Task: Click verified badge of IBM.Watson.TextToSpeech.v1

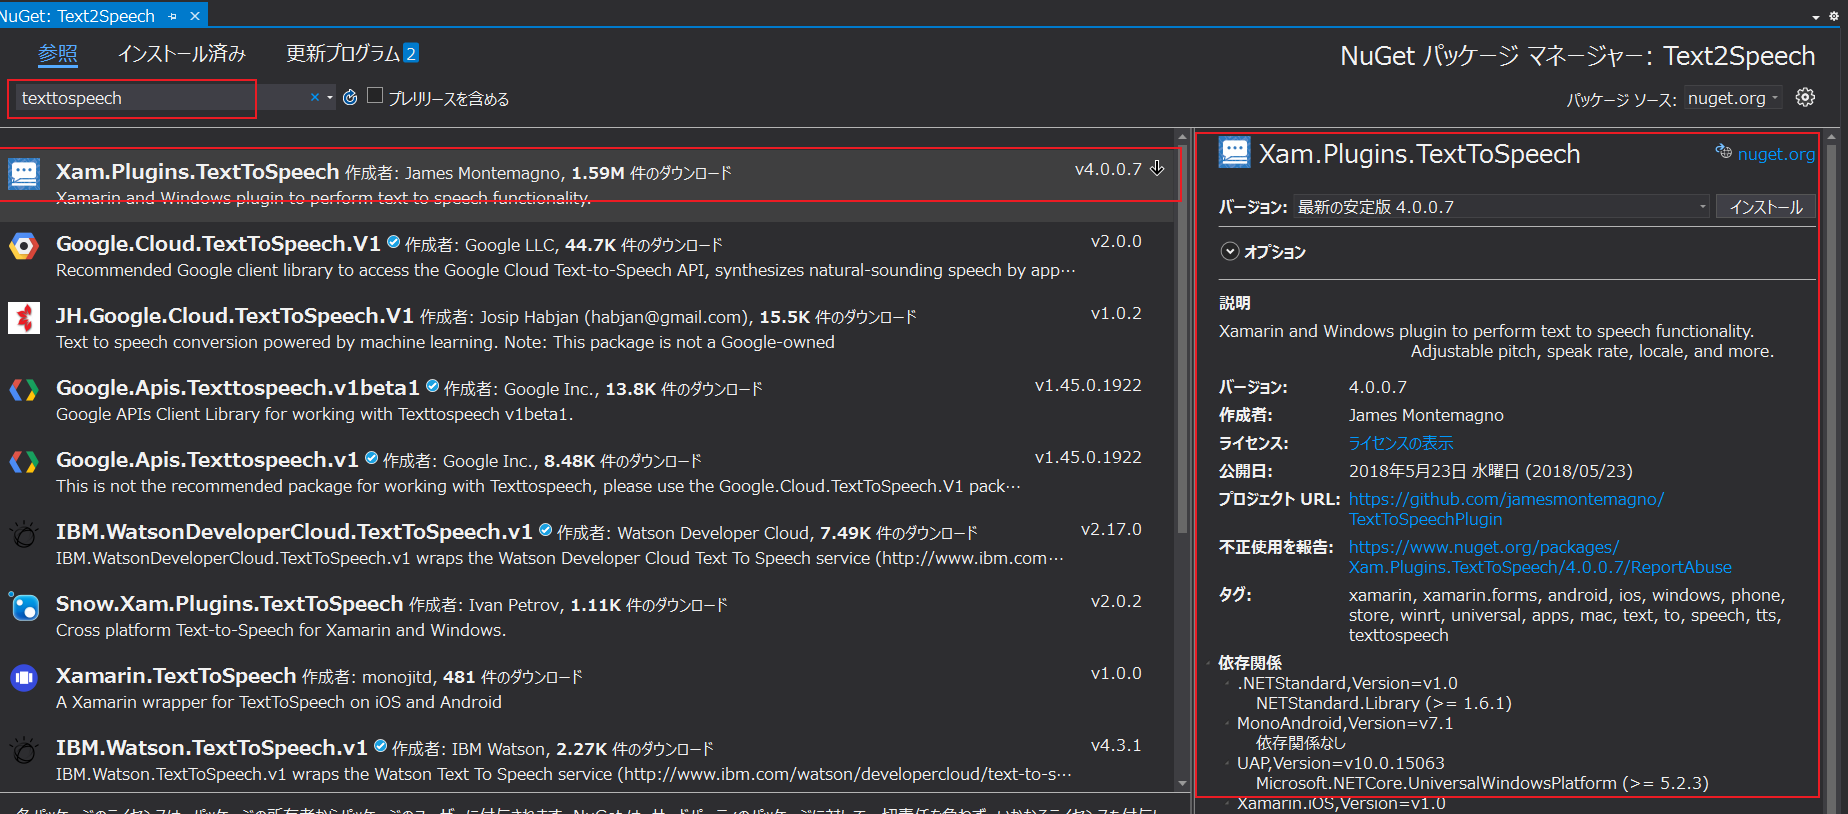Action: (380, 746)
